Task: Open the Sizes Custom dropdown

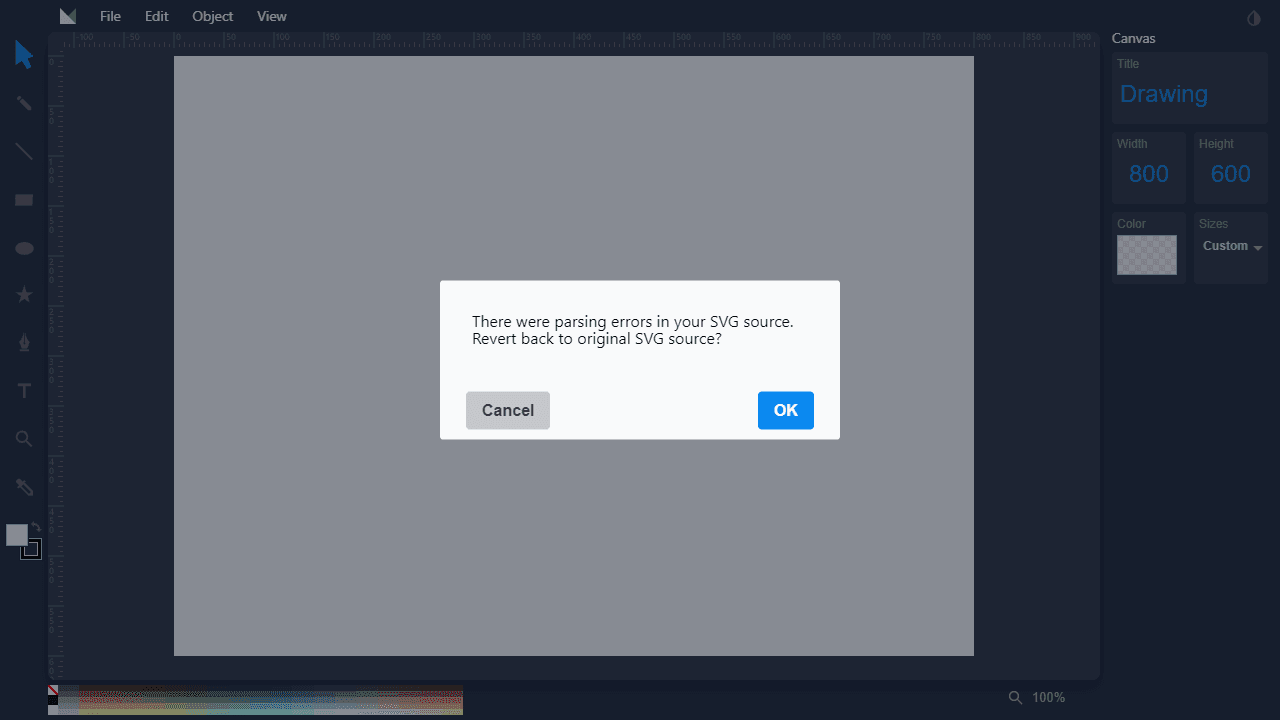Action: tap(1232, 246)
